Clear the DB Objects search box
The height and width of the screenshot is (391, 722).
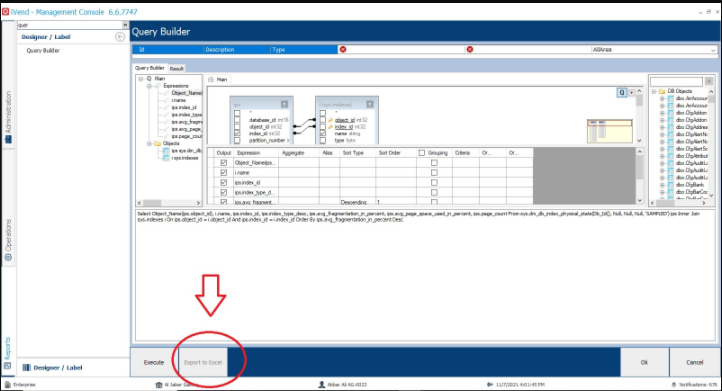point(709,82)
